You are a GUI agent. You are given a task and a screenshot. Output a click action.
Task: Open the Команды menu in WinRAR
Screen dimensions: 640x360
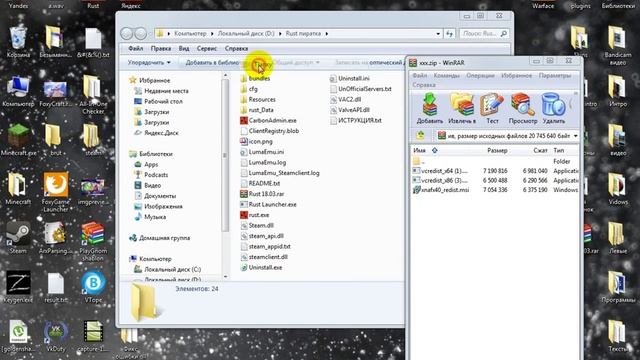click(447, 76)
